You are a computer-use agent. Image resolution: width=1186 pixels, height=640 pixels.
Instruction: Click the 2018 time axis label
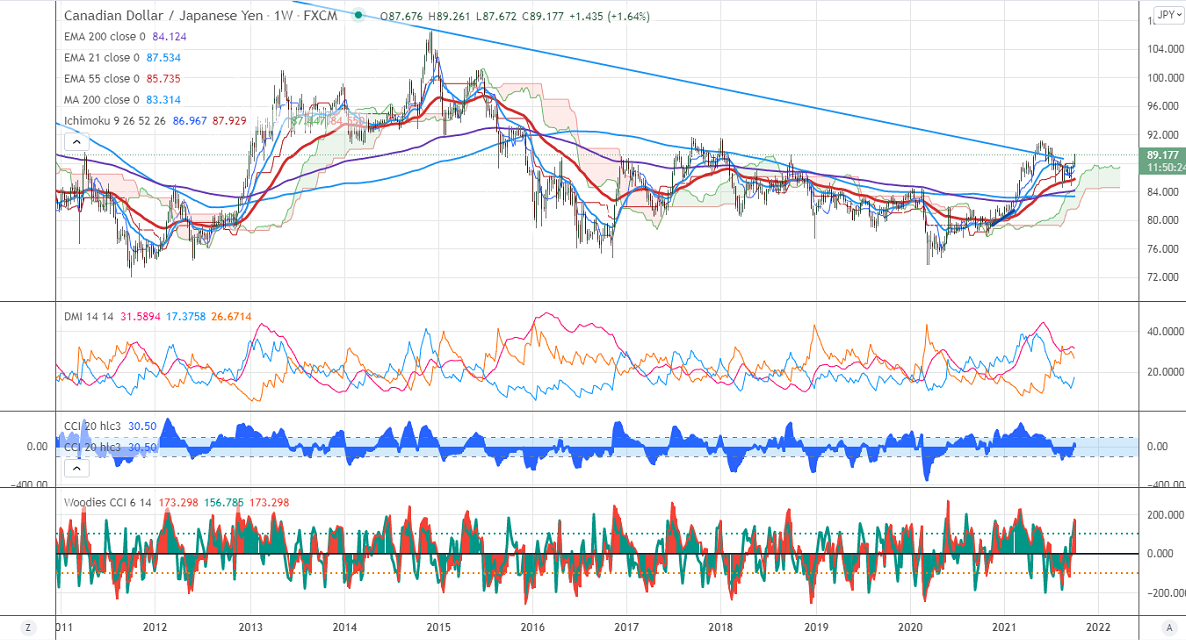coord(721,627)
